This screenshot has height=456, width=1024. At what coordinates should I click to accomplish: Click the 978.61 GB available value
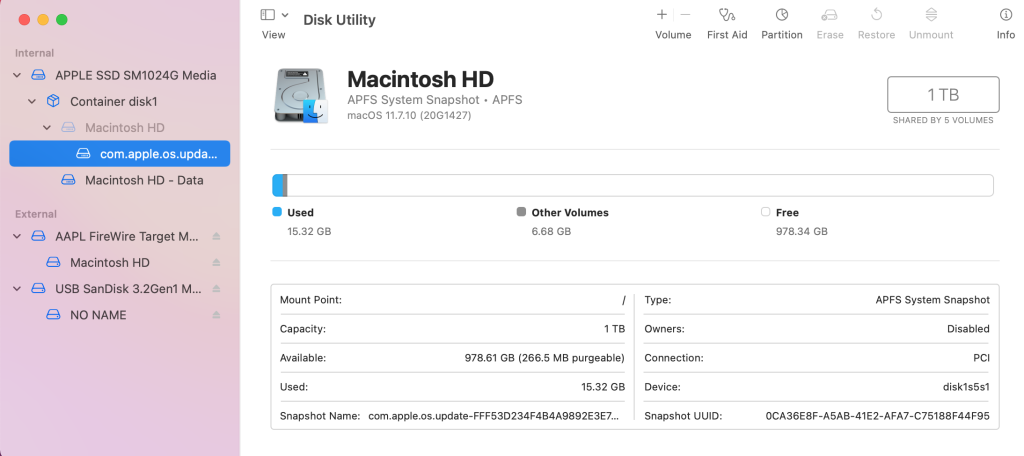545,358
